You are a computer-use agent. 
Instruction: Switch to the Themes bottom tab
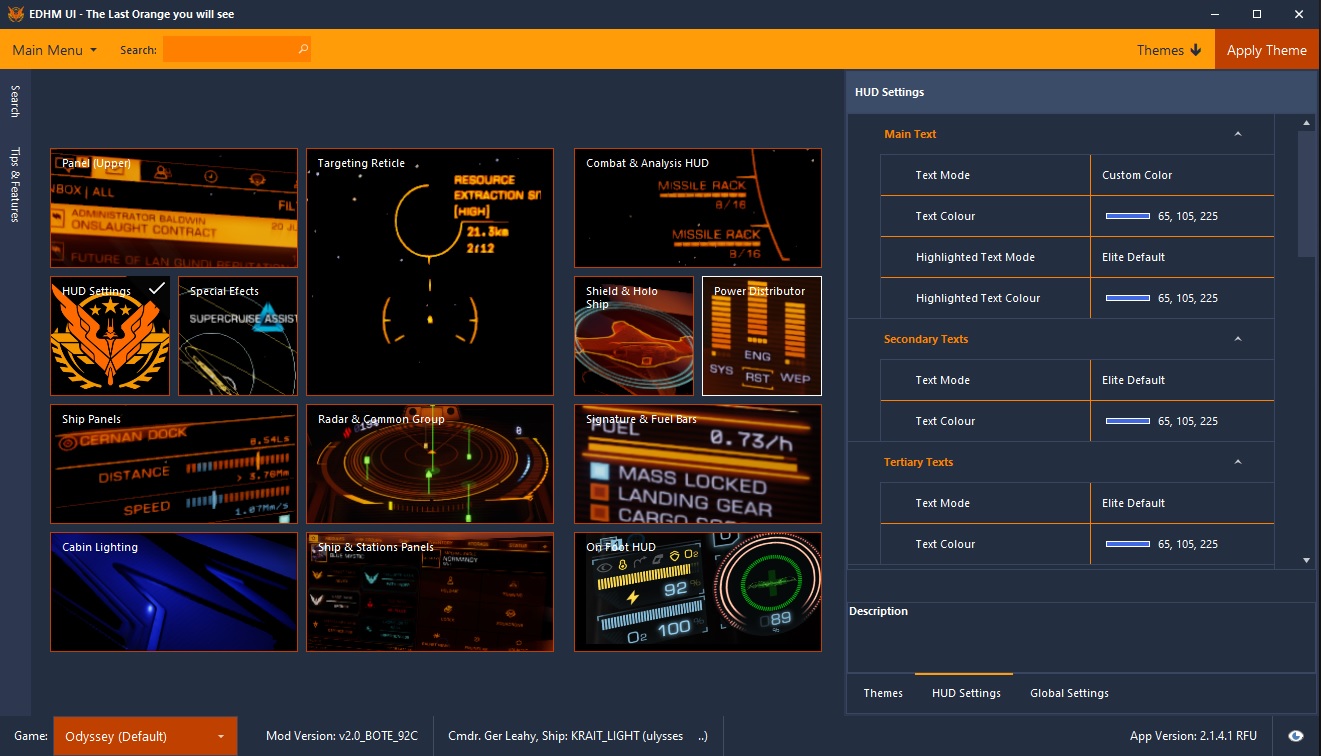883,693
